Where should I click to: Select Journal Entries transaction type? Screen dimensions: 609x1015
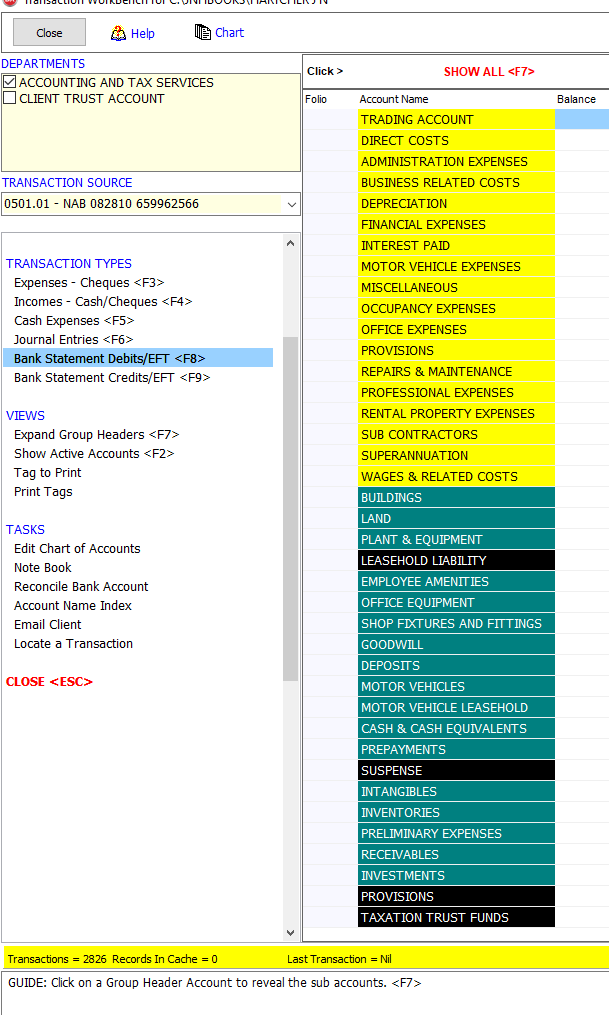coord(73,340)
